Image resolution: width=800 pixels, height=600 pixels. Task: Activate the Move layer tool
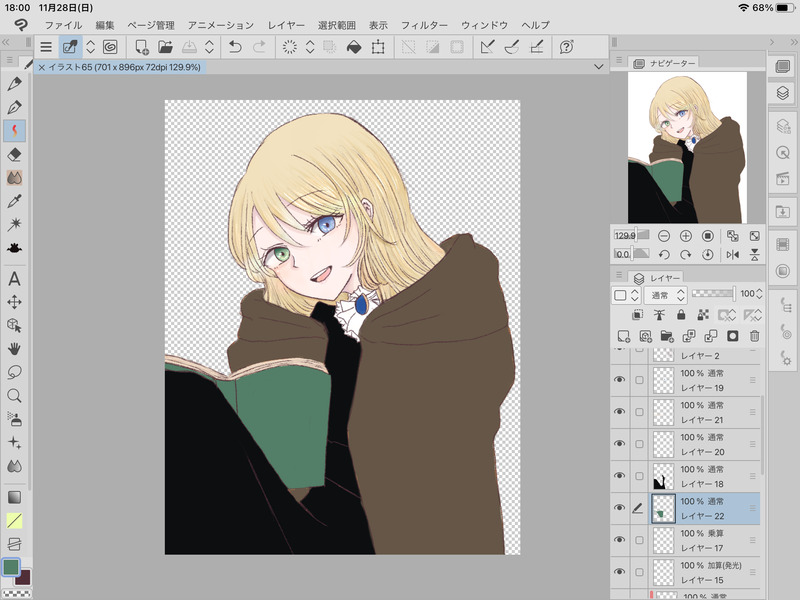[x=14, y=302]
